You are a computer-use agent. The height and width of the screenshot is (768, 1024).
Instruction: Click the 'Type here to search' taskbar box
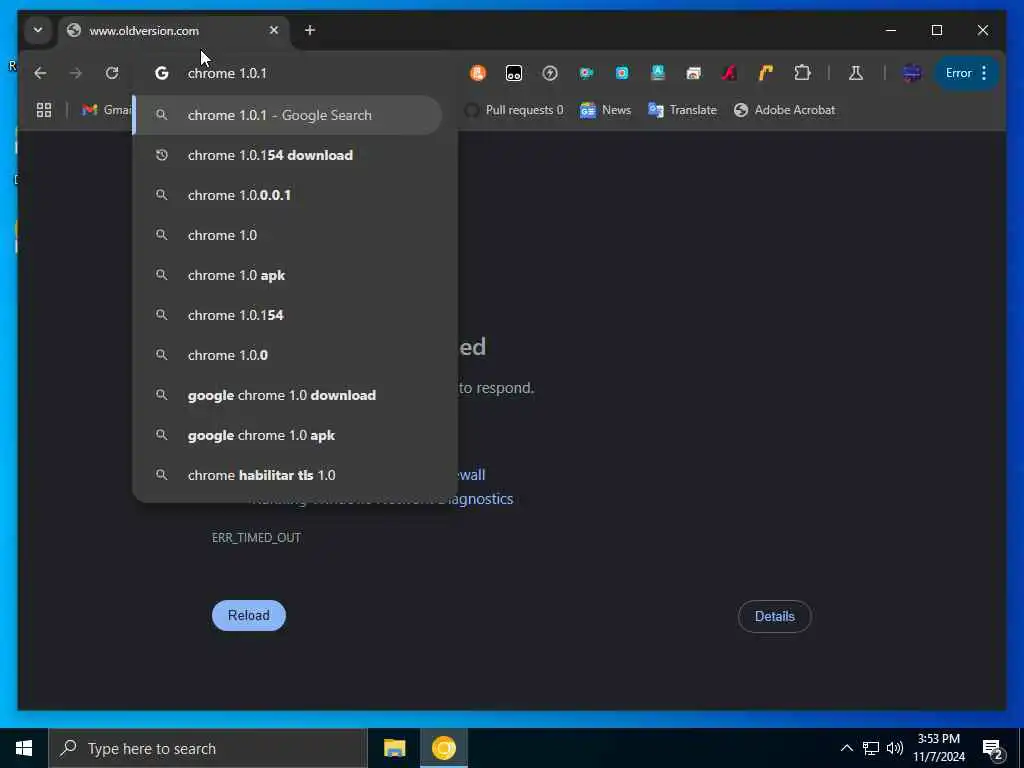[x=208, y=748]
